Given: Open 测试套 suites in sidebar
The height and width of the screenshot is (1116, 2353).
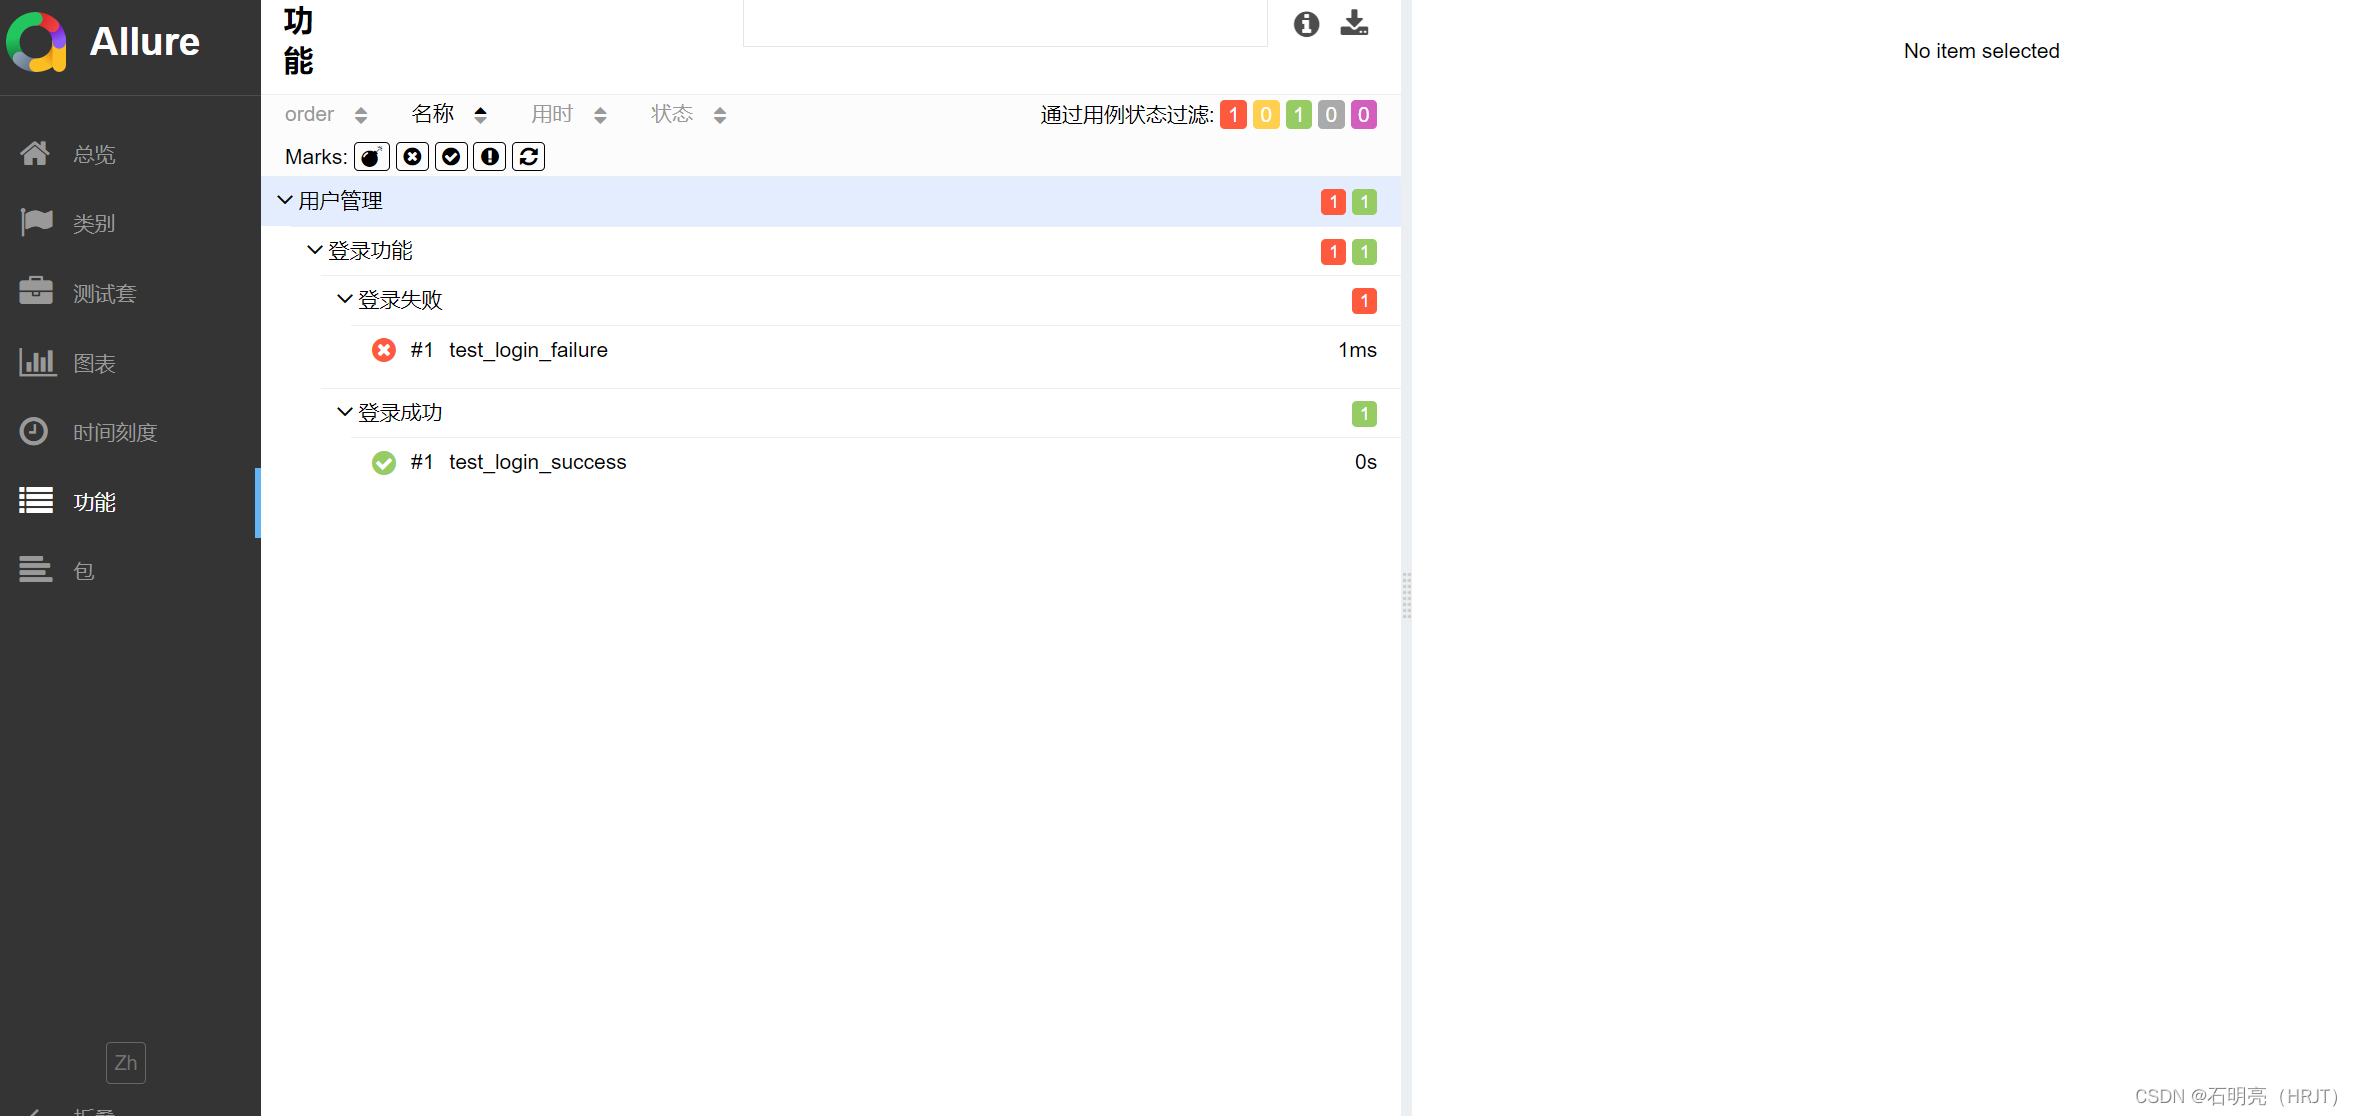Looking at the screenshot, I should pyautogui.click(x=103, y=293).
